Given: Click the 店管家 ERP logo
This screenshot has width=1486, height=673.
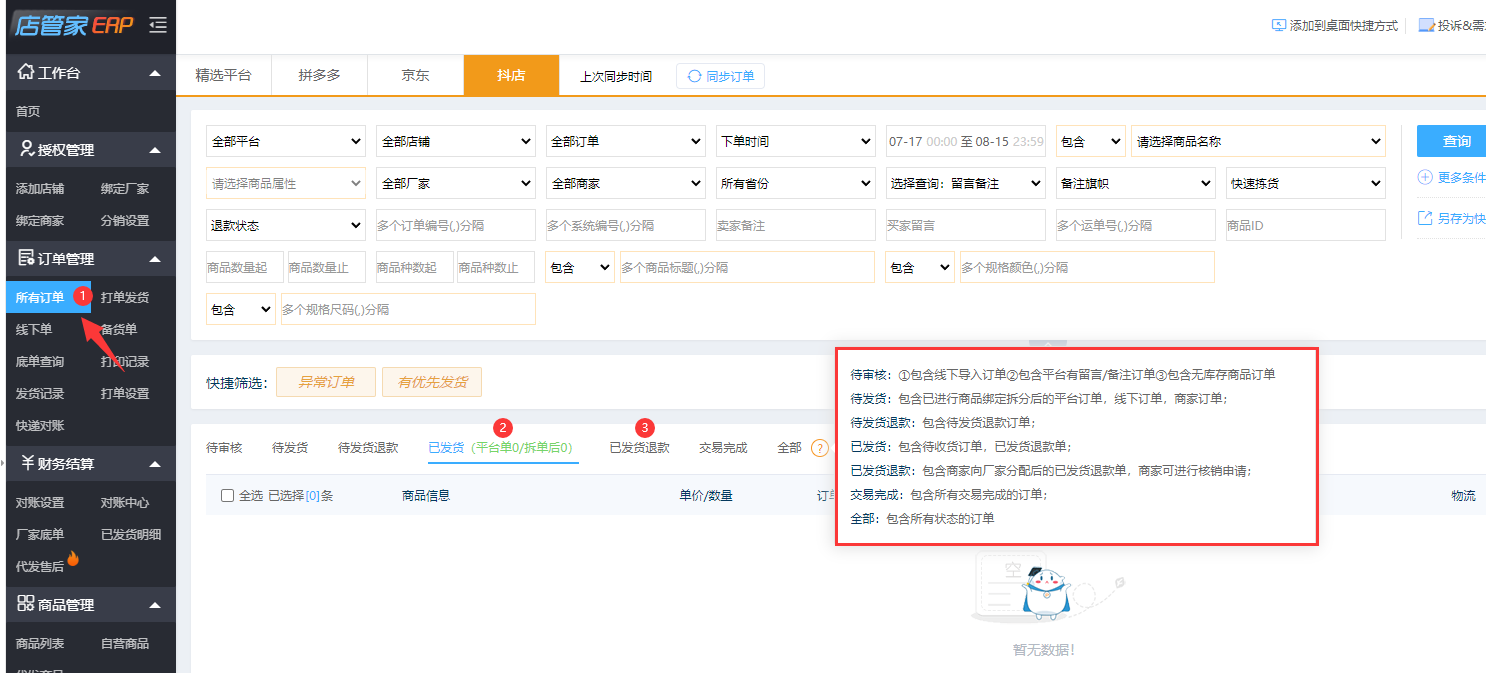Looking at the screenshot, I should (x=74, y=26).
